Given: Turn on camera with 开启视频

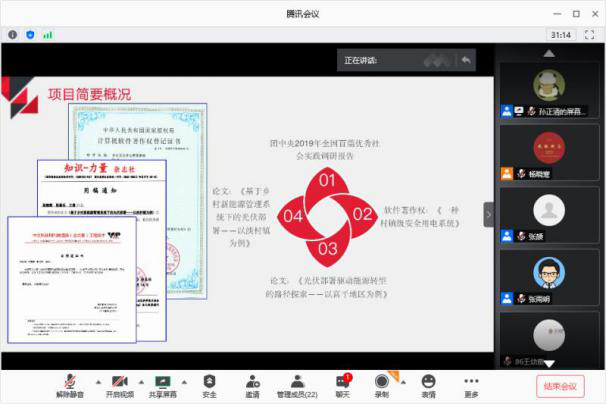Looking at the screenshot, I should point(120,381).
